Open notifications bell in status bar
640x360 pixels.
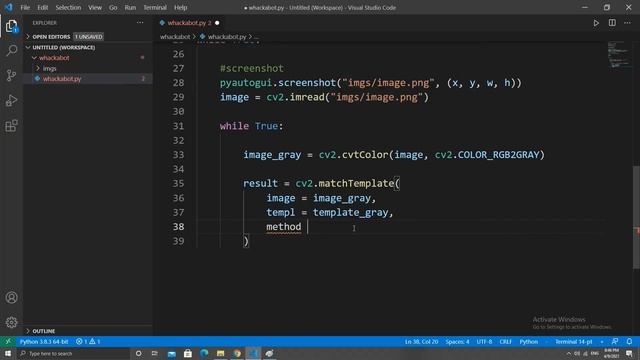click(629, 341)
